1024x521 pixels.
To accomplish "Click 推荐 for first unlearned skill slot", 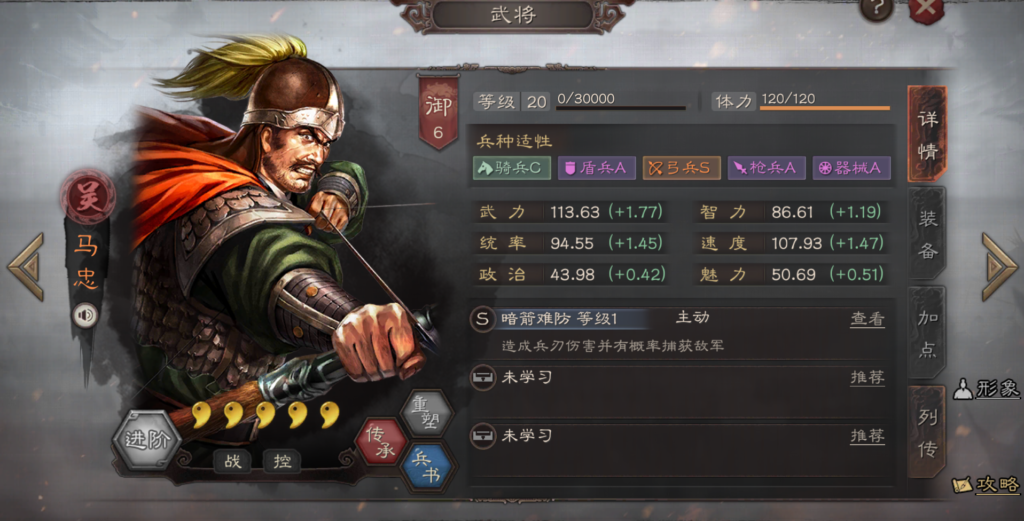I will [x=867, y=377].
